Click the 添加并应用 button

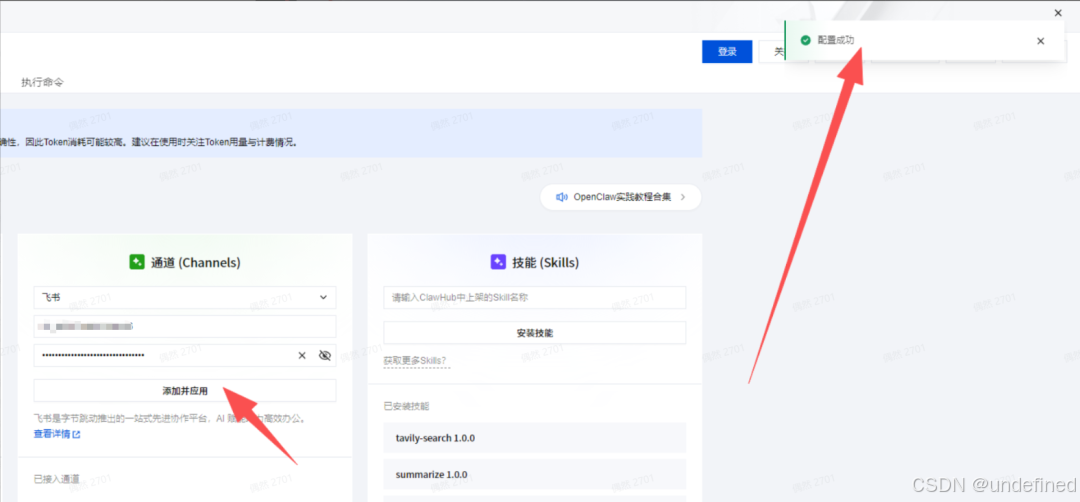[x=185, y=390]
